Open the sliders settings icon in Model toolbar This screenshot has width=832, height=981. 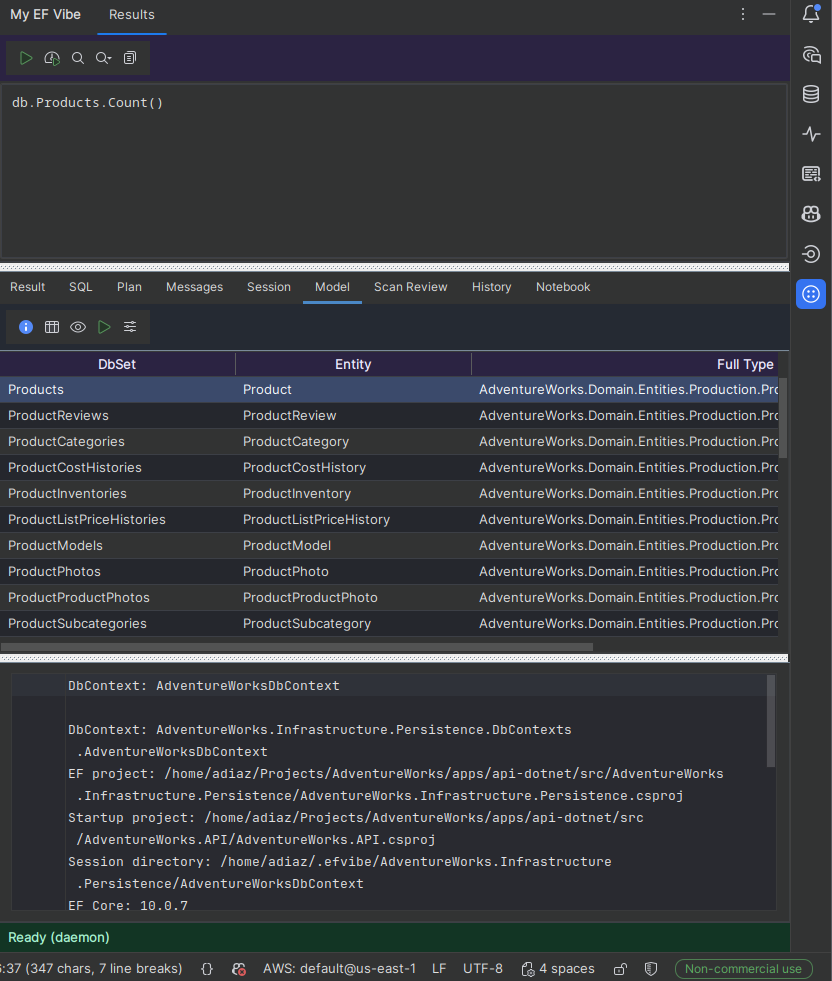pos(130,327)
